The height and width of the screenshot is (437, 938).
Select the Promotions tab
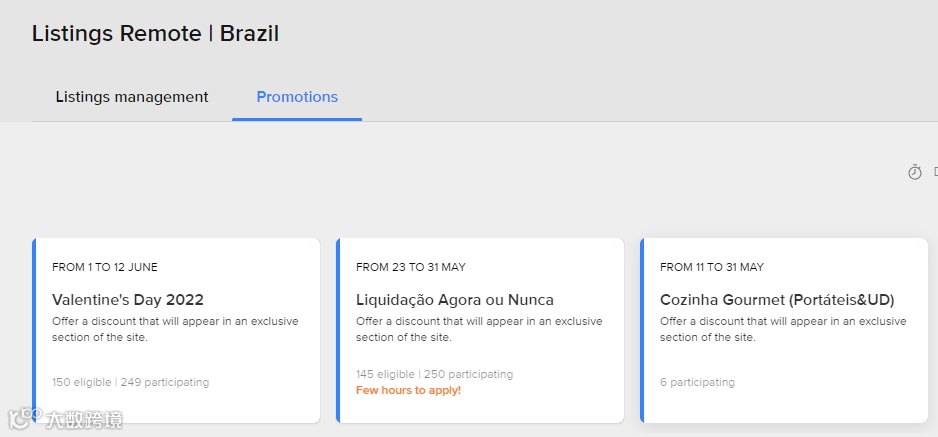click(x=297, y=97)
